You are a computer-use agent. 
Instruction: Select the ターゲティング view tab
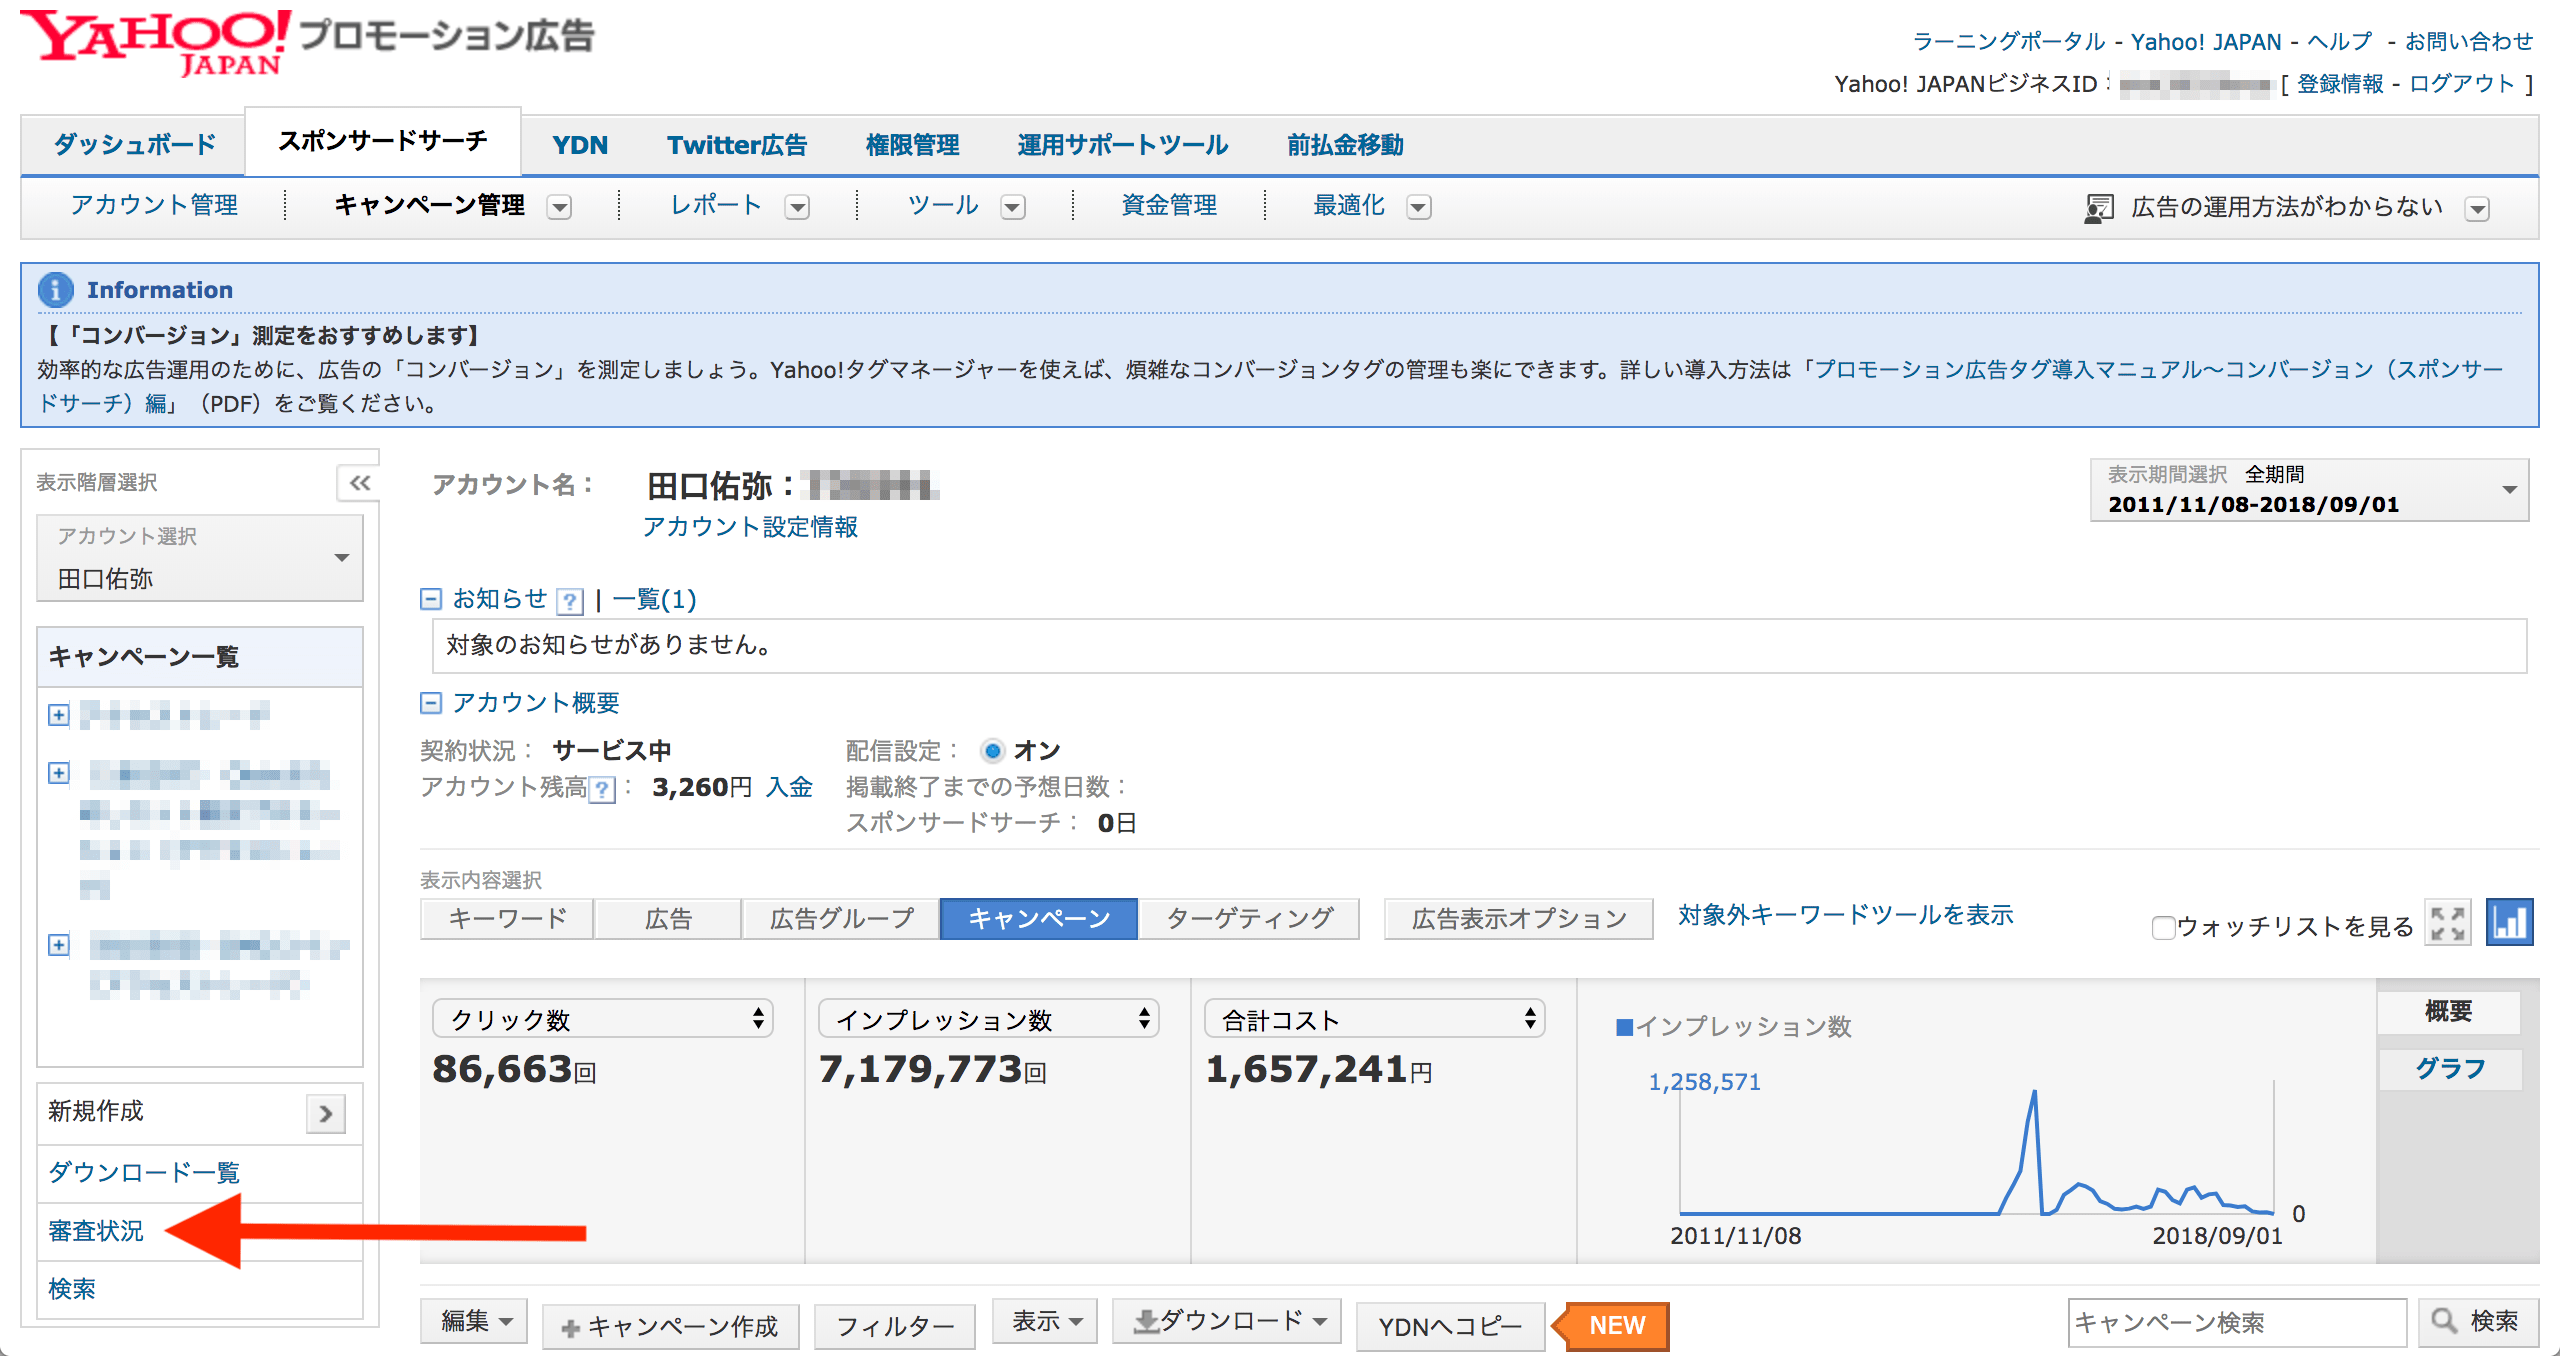click(1249, 919)
